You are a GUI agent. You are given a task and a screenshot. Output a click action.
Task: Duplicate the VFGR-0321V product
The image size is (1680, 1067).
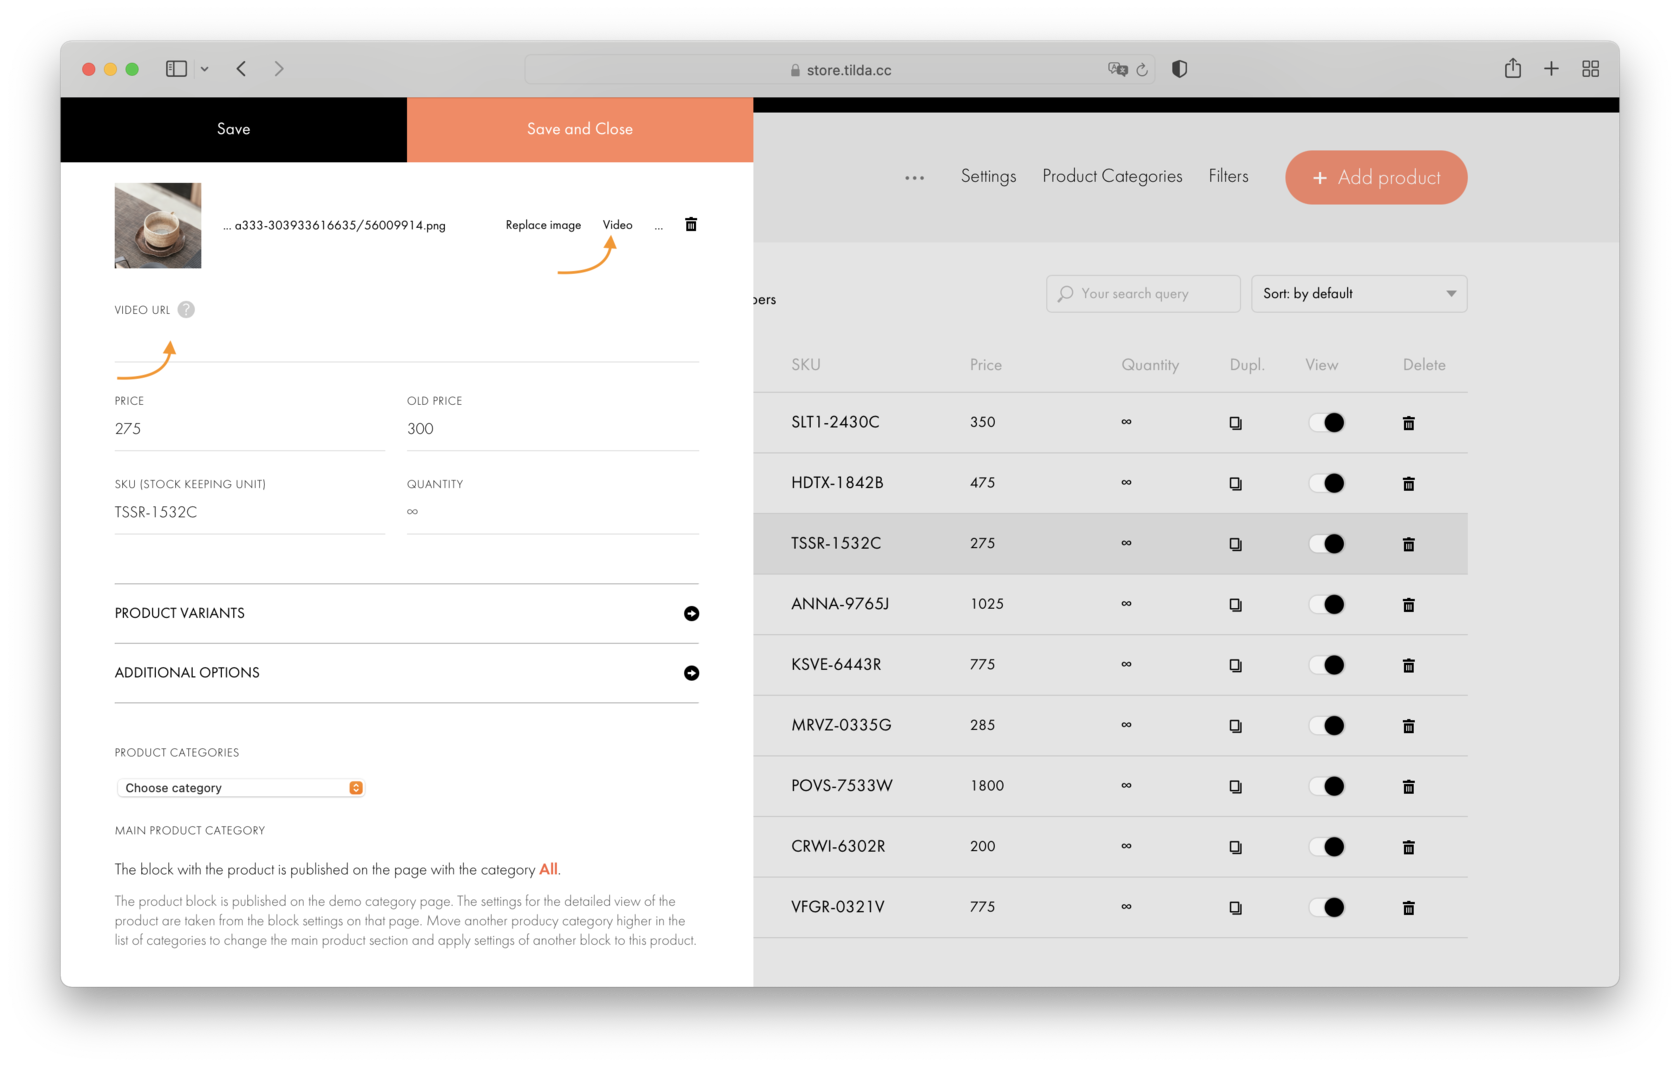pos(1236,908)
